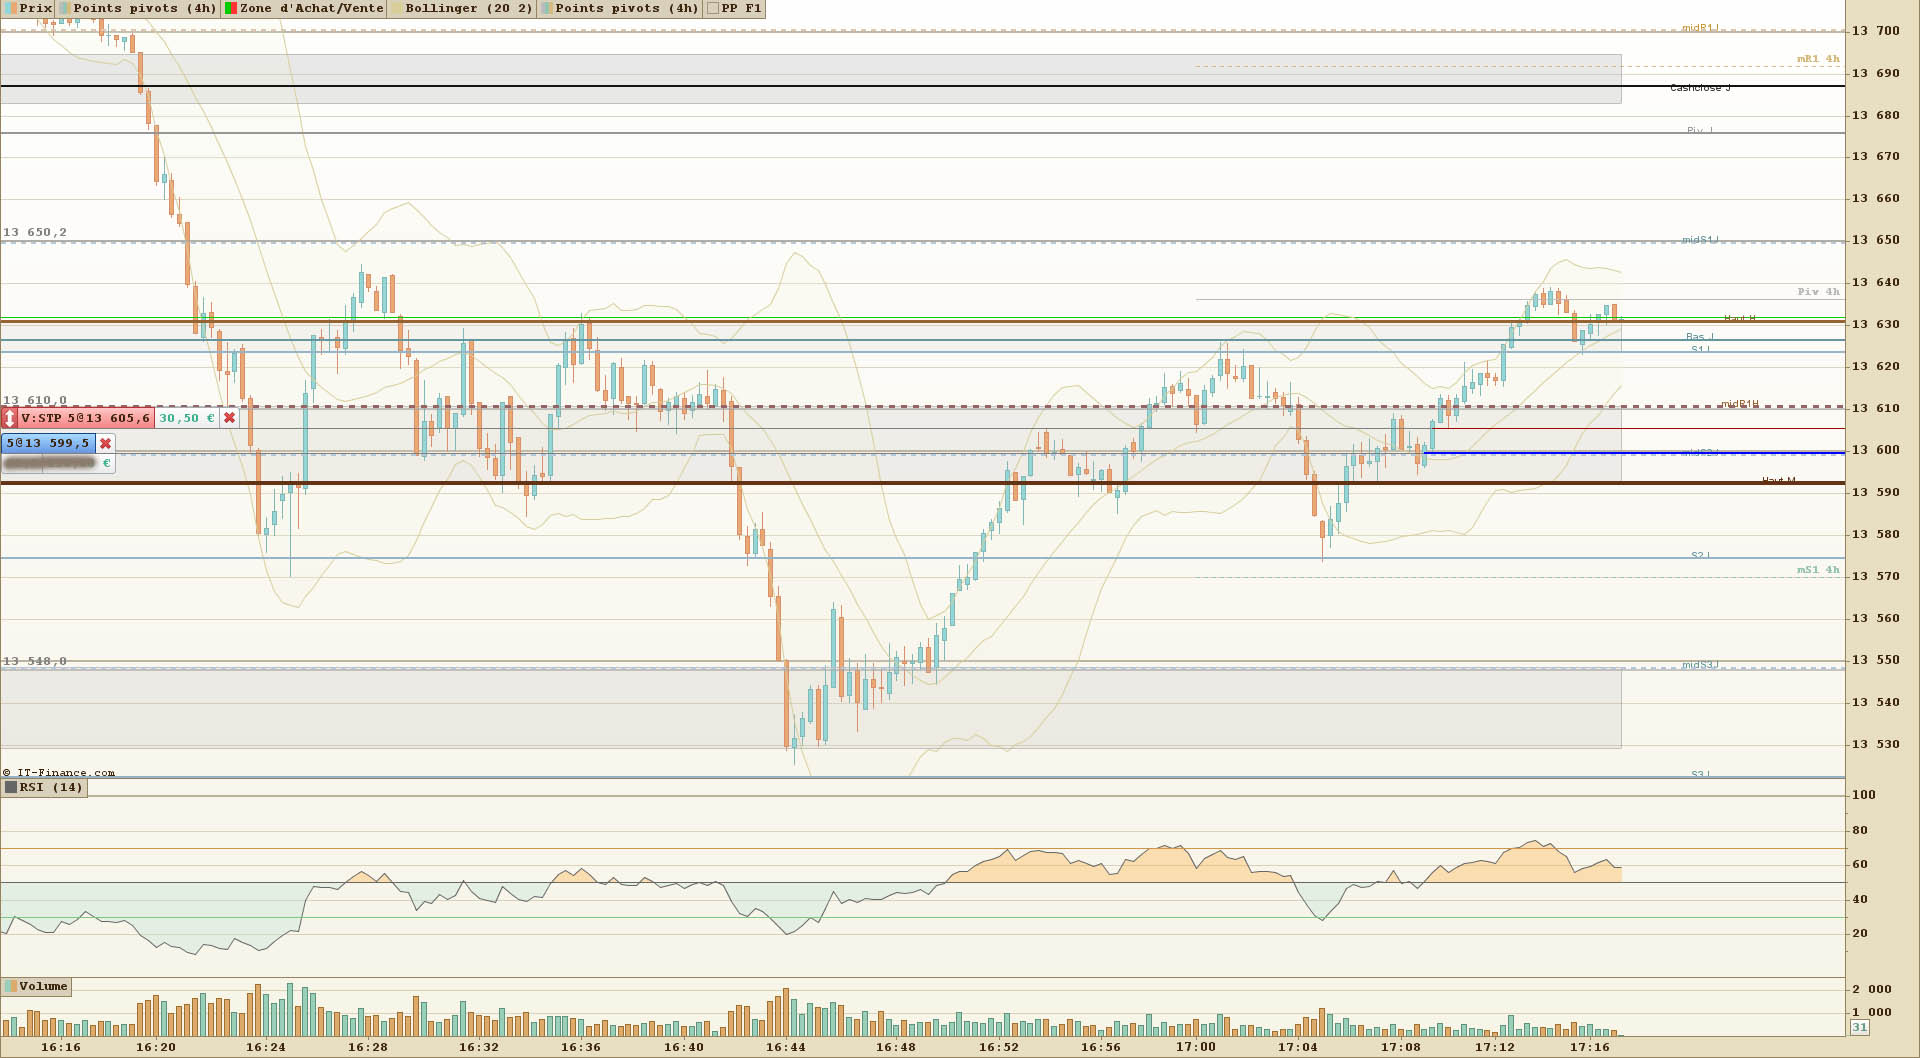1920x1058 pixels.
Task: Open the second Points pivots (4h) label
Action: click(627, 8)
